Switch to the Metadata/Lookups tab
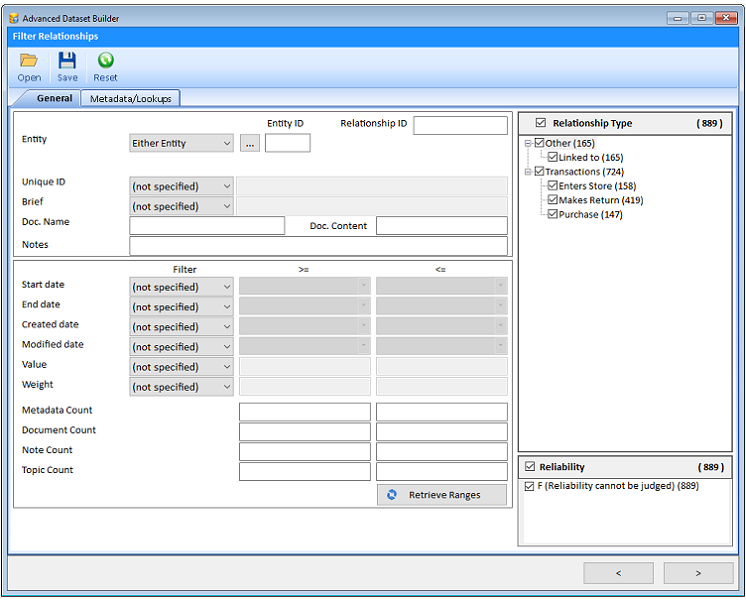This screenshot has height=600, width=746. coord(130,99)
